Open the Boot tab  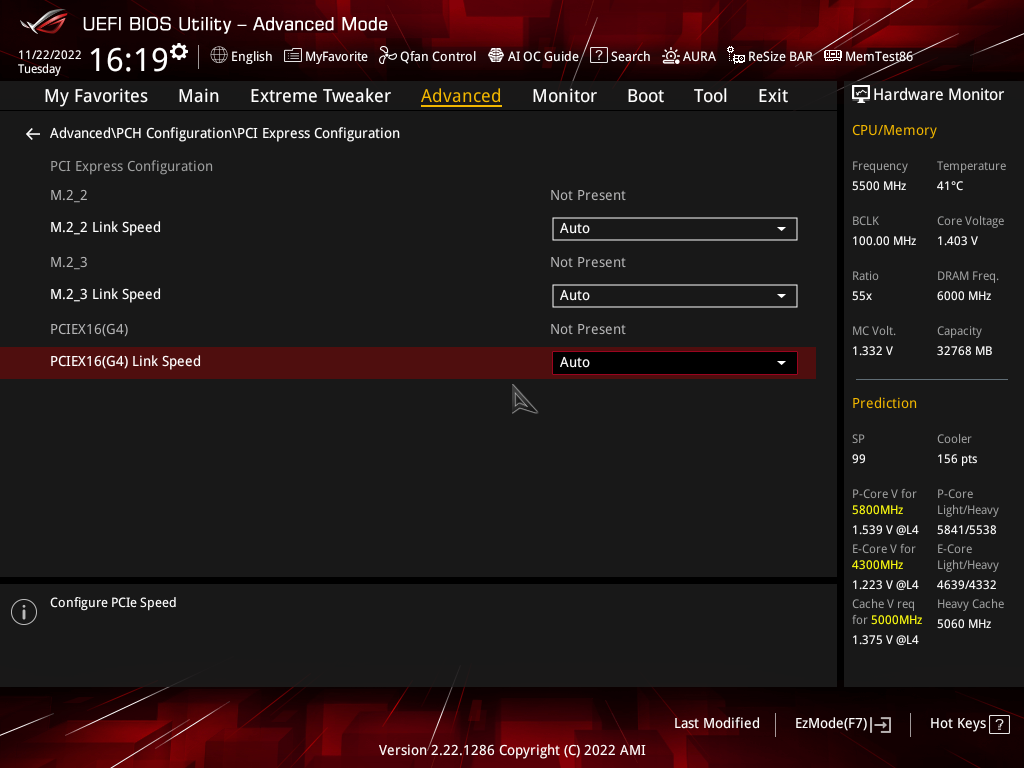pos(645,96)
